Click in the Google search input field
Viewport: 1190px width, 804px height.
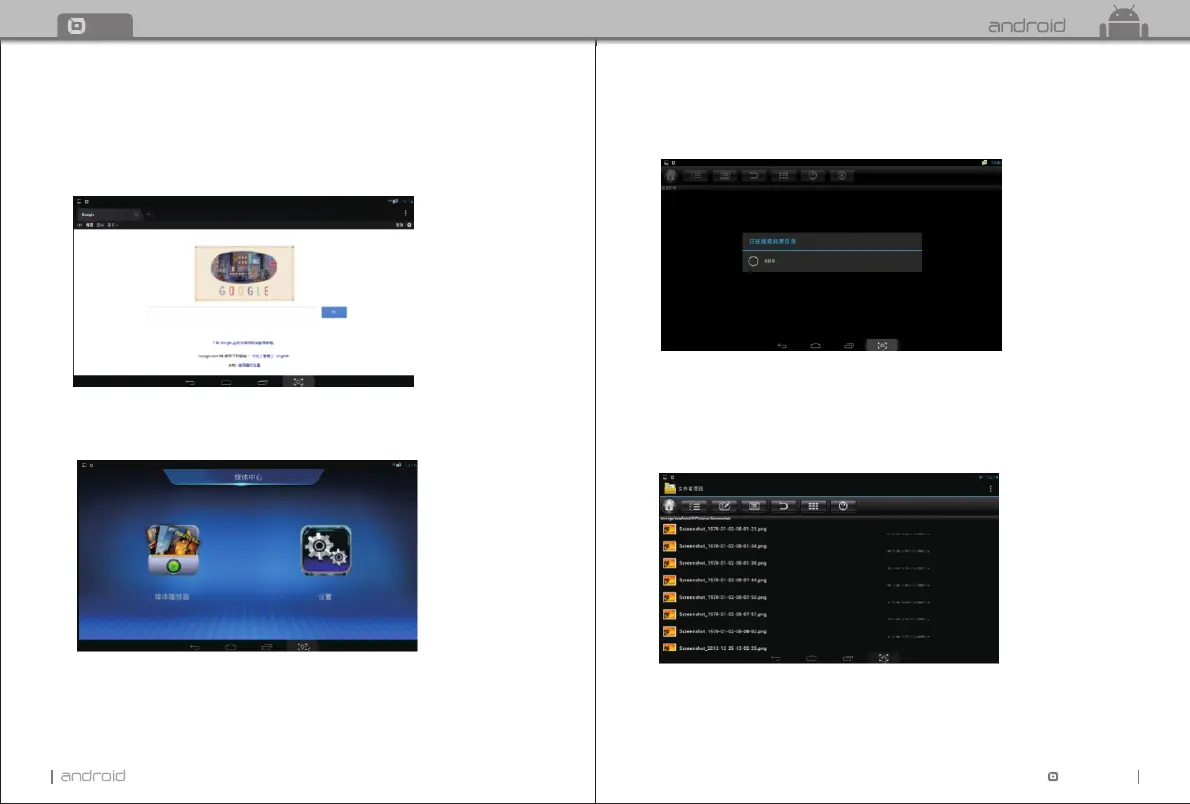coord(233,312)
